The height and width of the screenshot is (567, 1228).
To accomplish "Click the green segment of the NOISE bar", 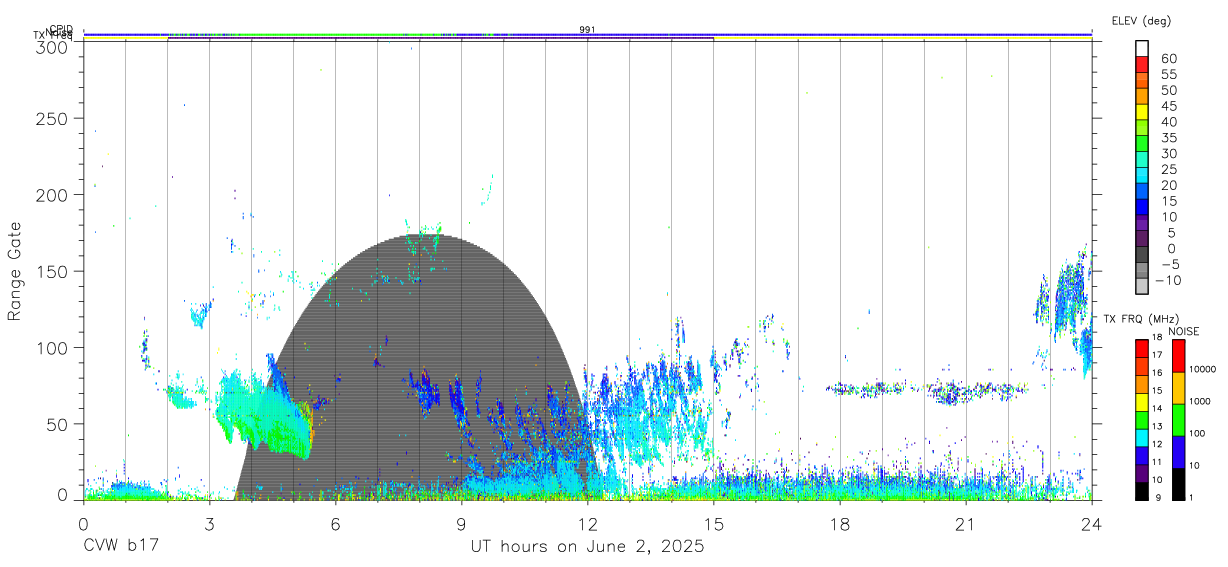I will tap(1178, 420).
